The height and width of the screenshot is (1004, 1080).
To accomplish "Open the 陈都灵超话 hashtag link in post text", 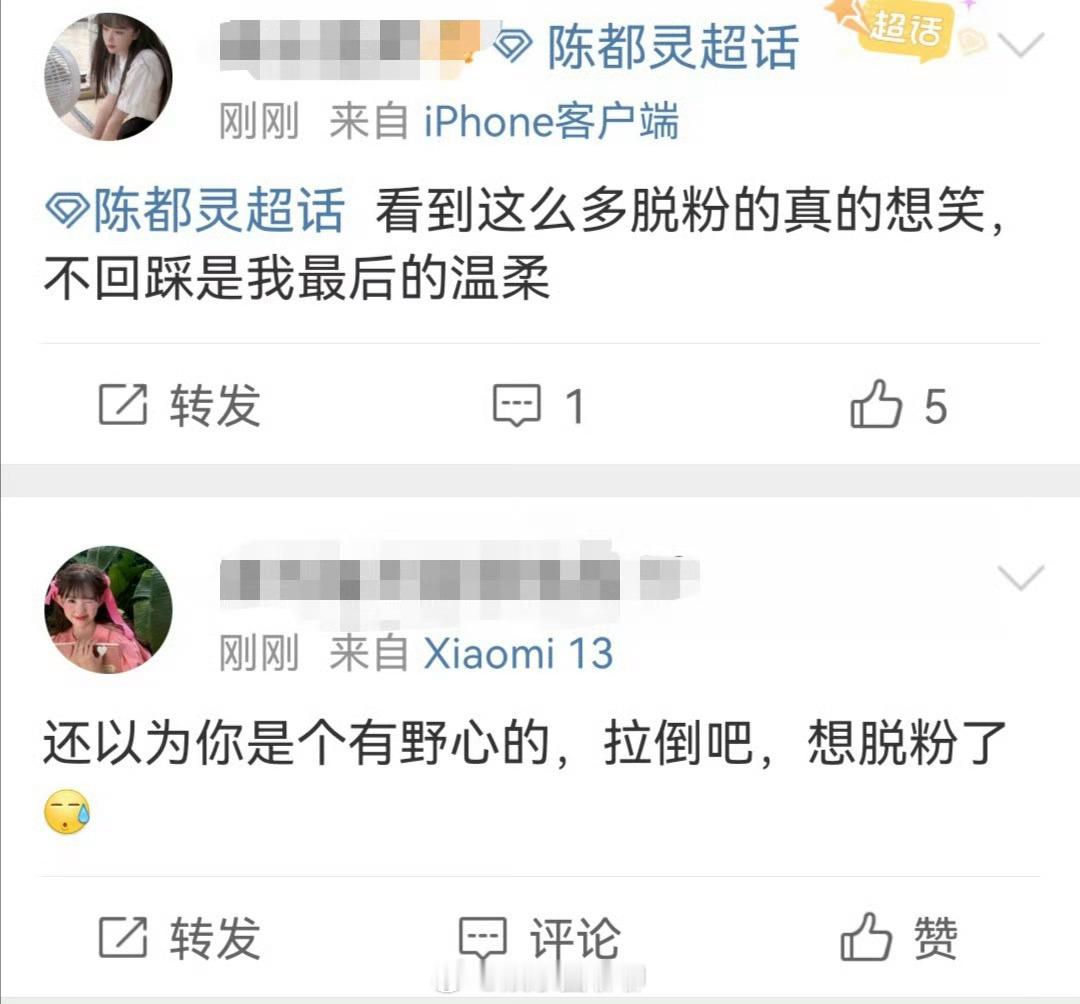I will click(x=195, y=209).
